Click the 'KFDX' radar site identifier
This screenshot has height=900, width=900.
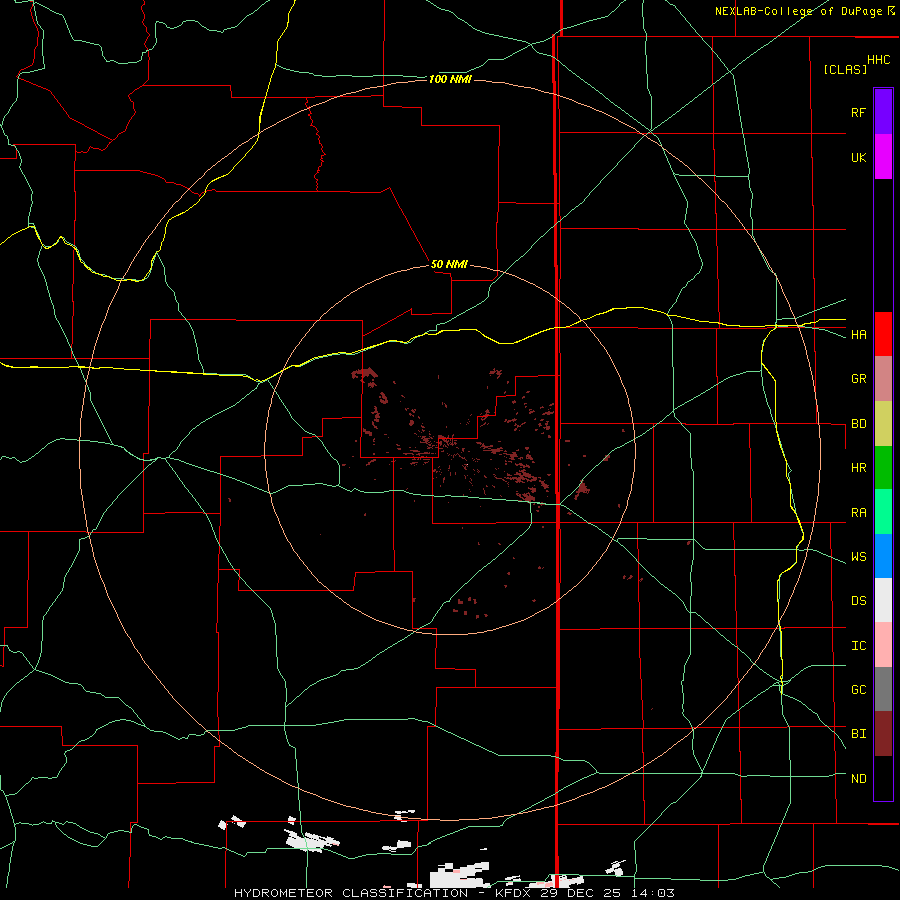[512, 893]
